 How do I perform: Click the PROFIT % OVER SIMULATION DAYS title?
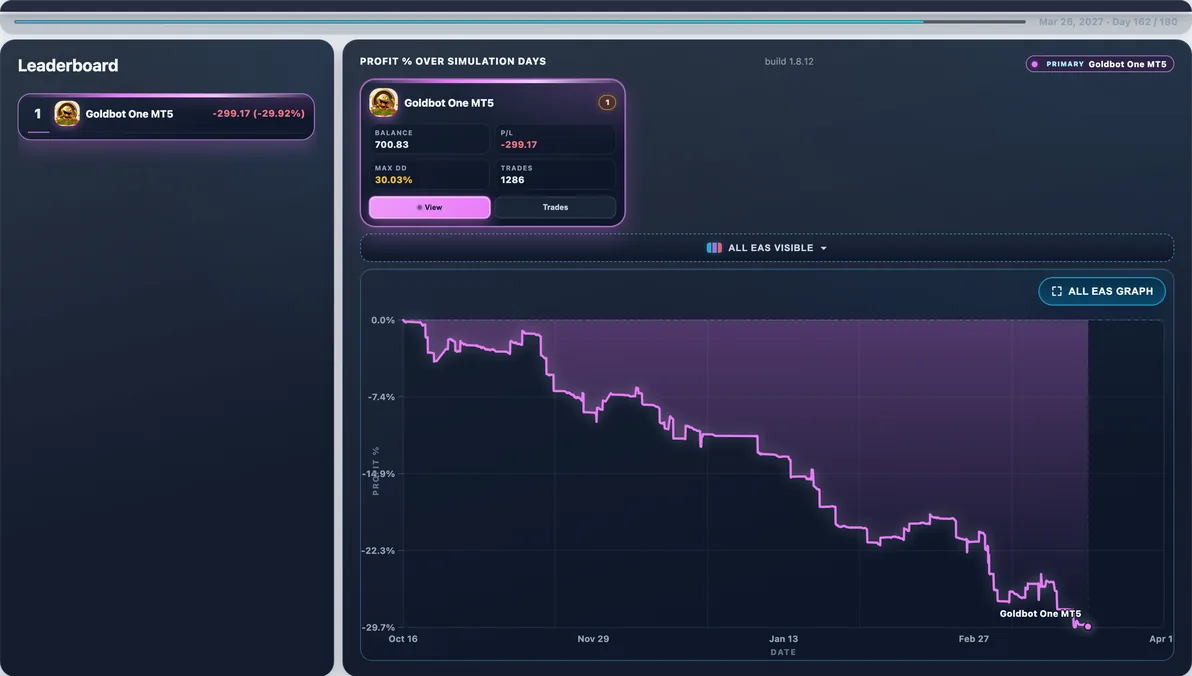tap(453, 62)
